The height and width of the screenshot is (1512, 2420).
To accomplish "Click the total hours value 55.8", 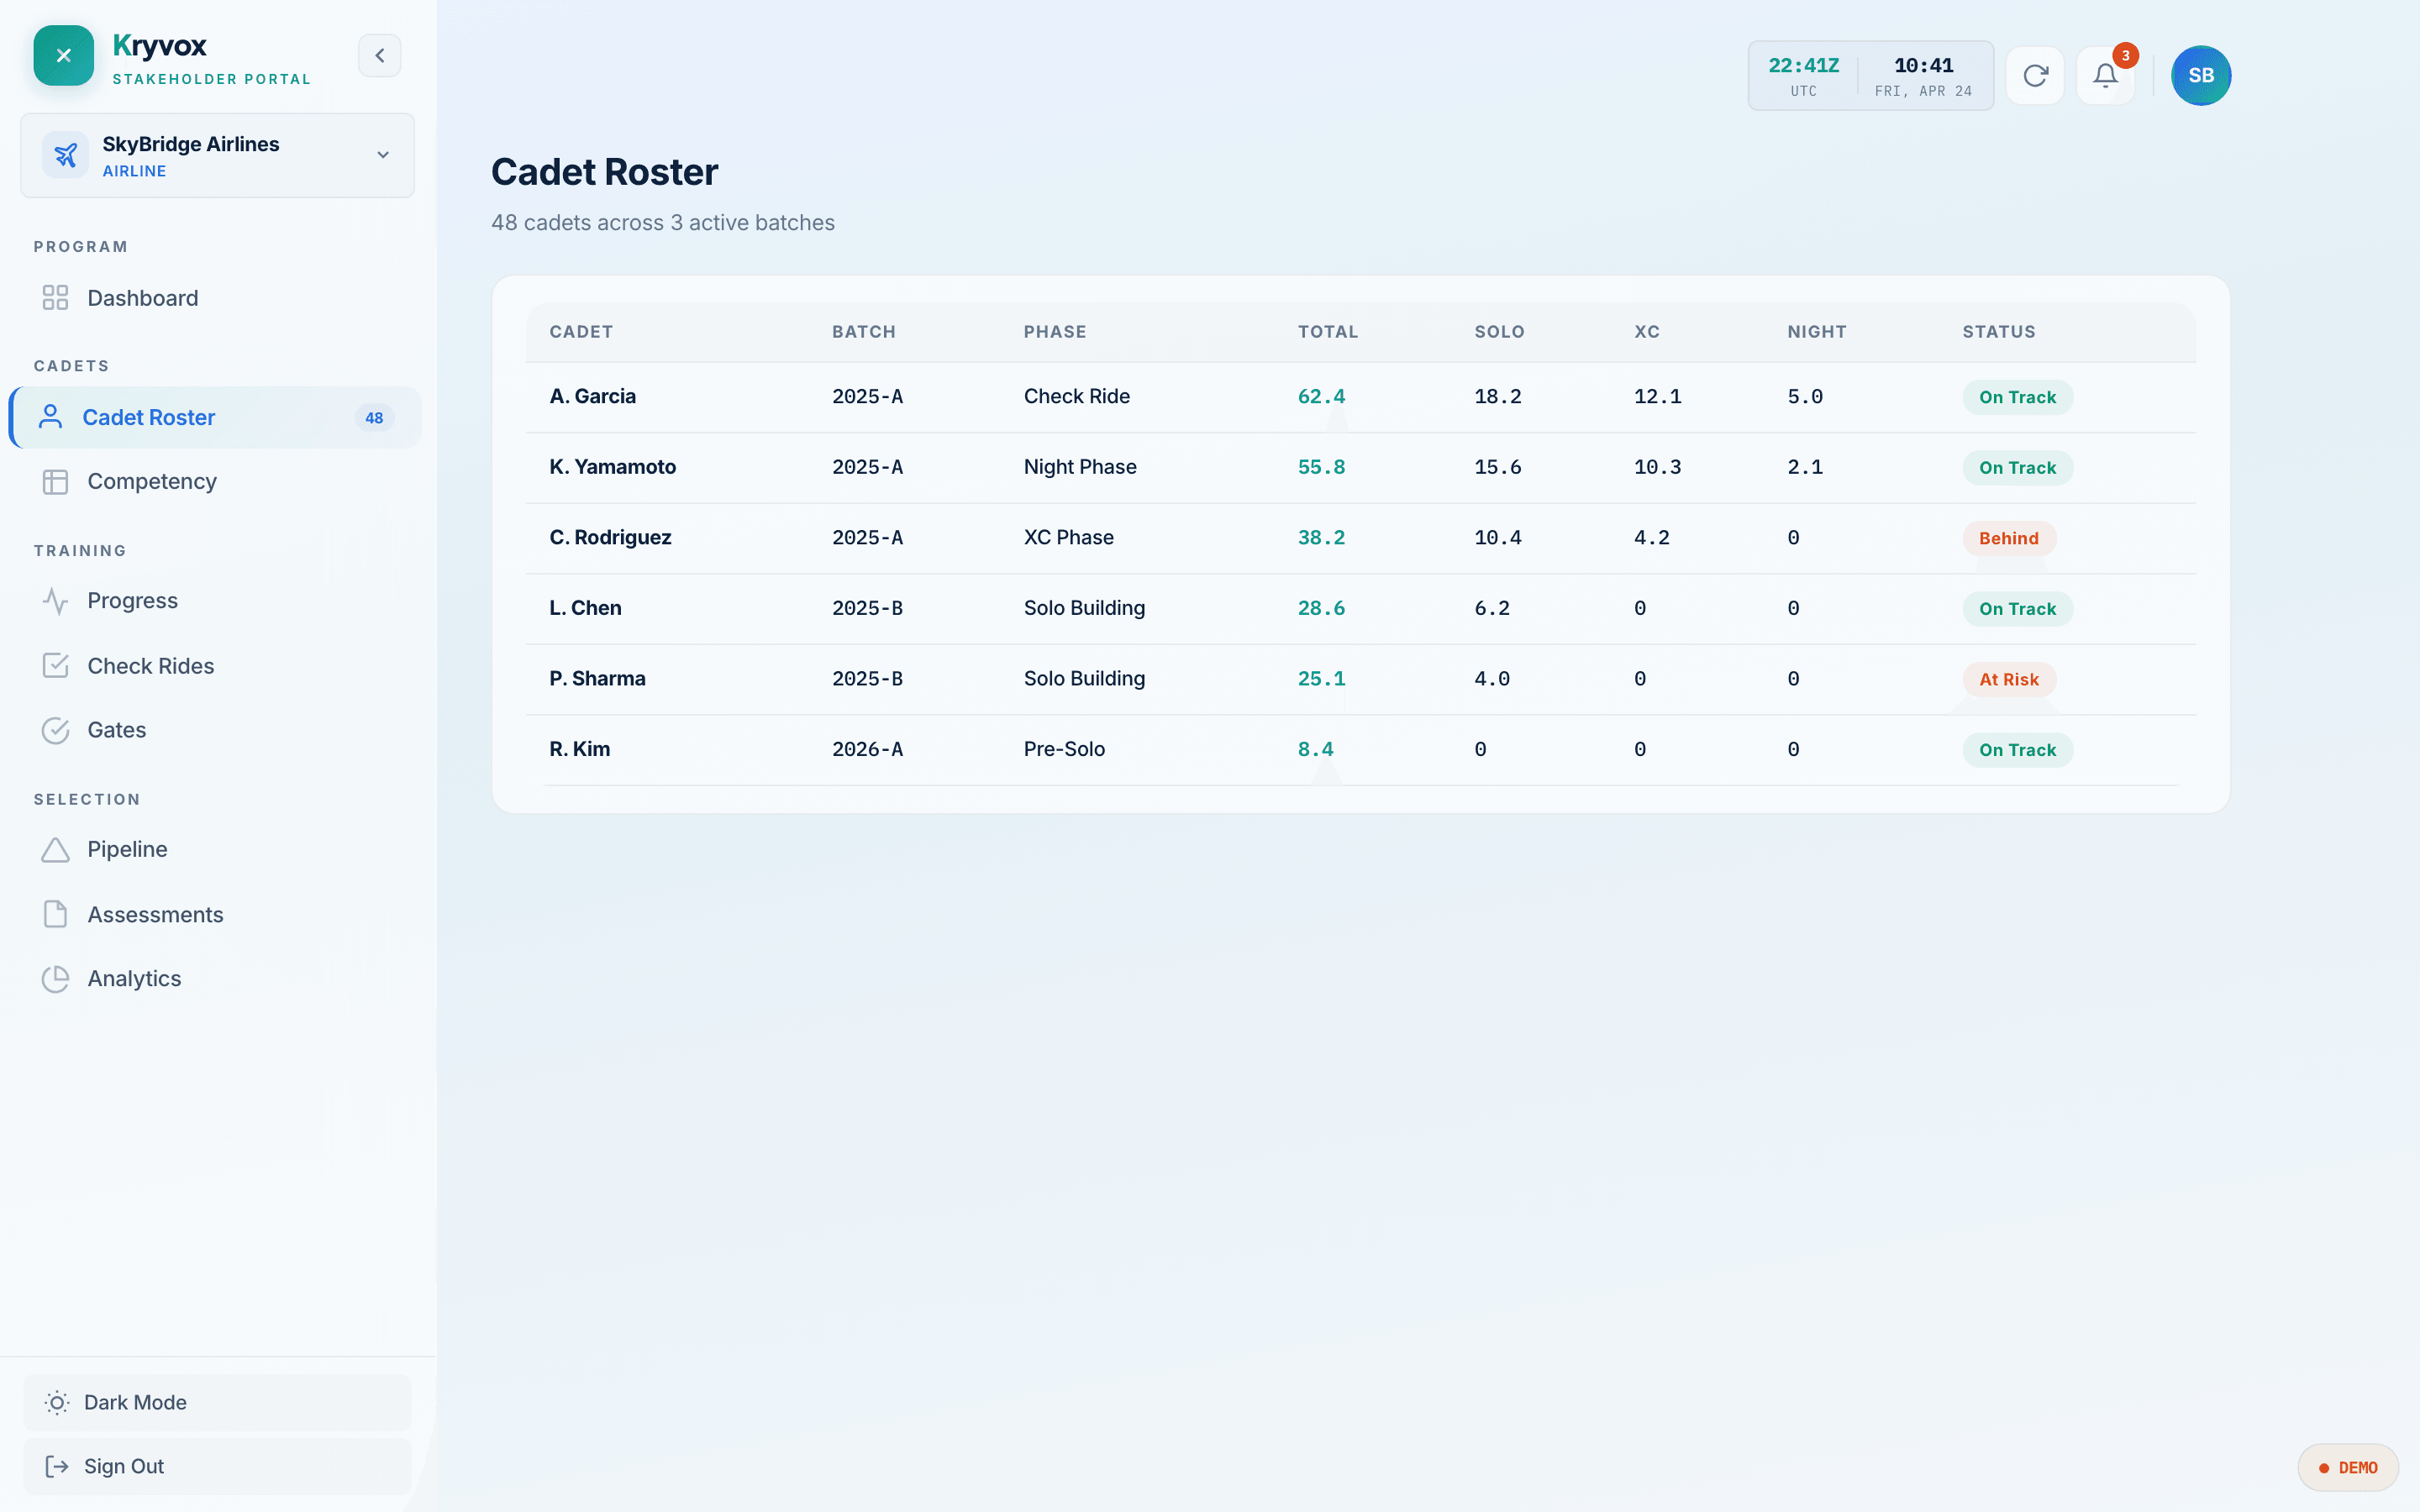I will point(1321,467).
